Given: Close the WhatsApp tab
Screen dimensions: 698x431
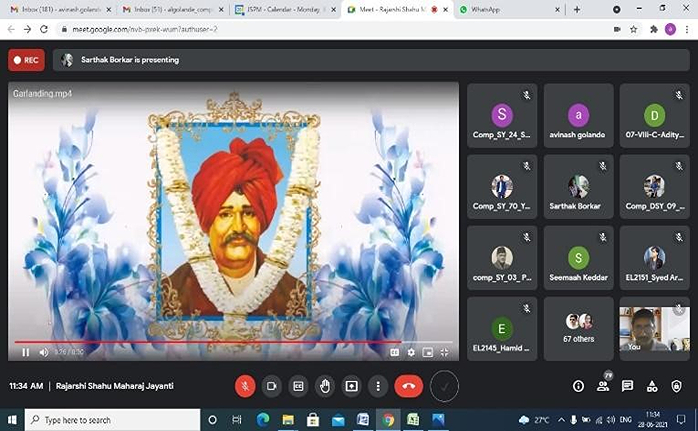Looking at the screenshot, I should [x=557, y=9].
